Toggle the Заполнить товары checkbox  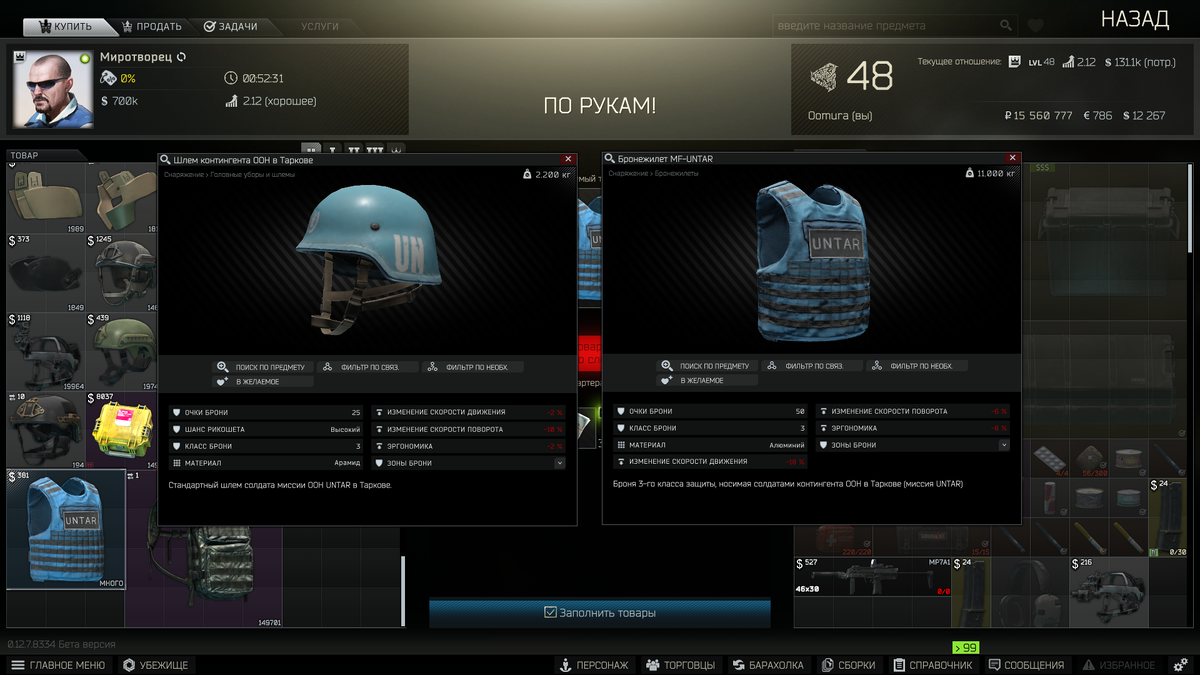pyautogui.click(x=550, y=612)
